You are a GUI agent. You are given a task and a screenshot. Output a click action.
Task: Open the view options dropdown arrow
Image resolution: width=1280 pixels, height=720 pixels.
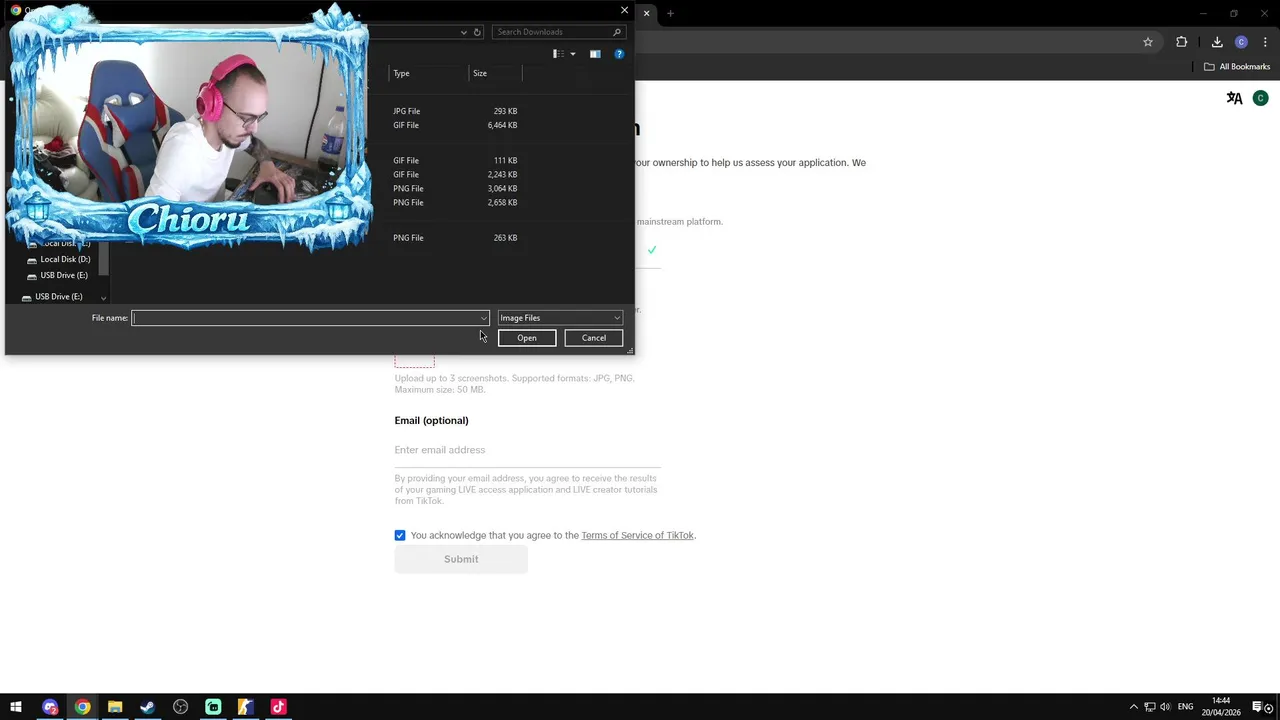(573, 54)
